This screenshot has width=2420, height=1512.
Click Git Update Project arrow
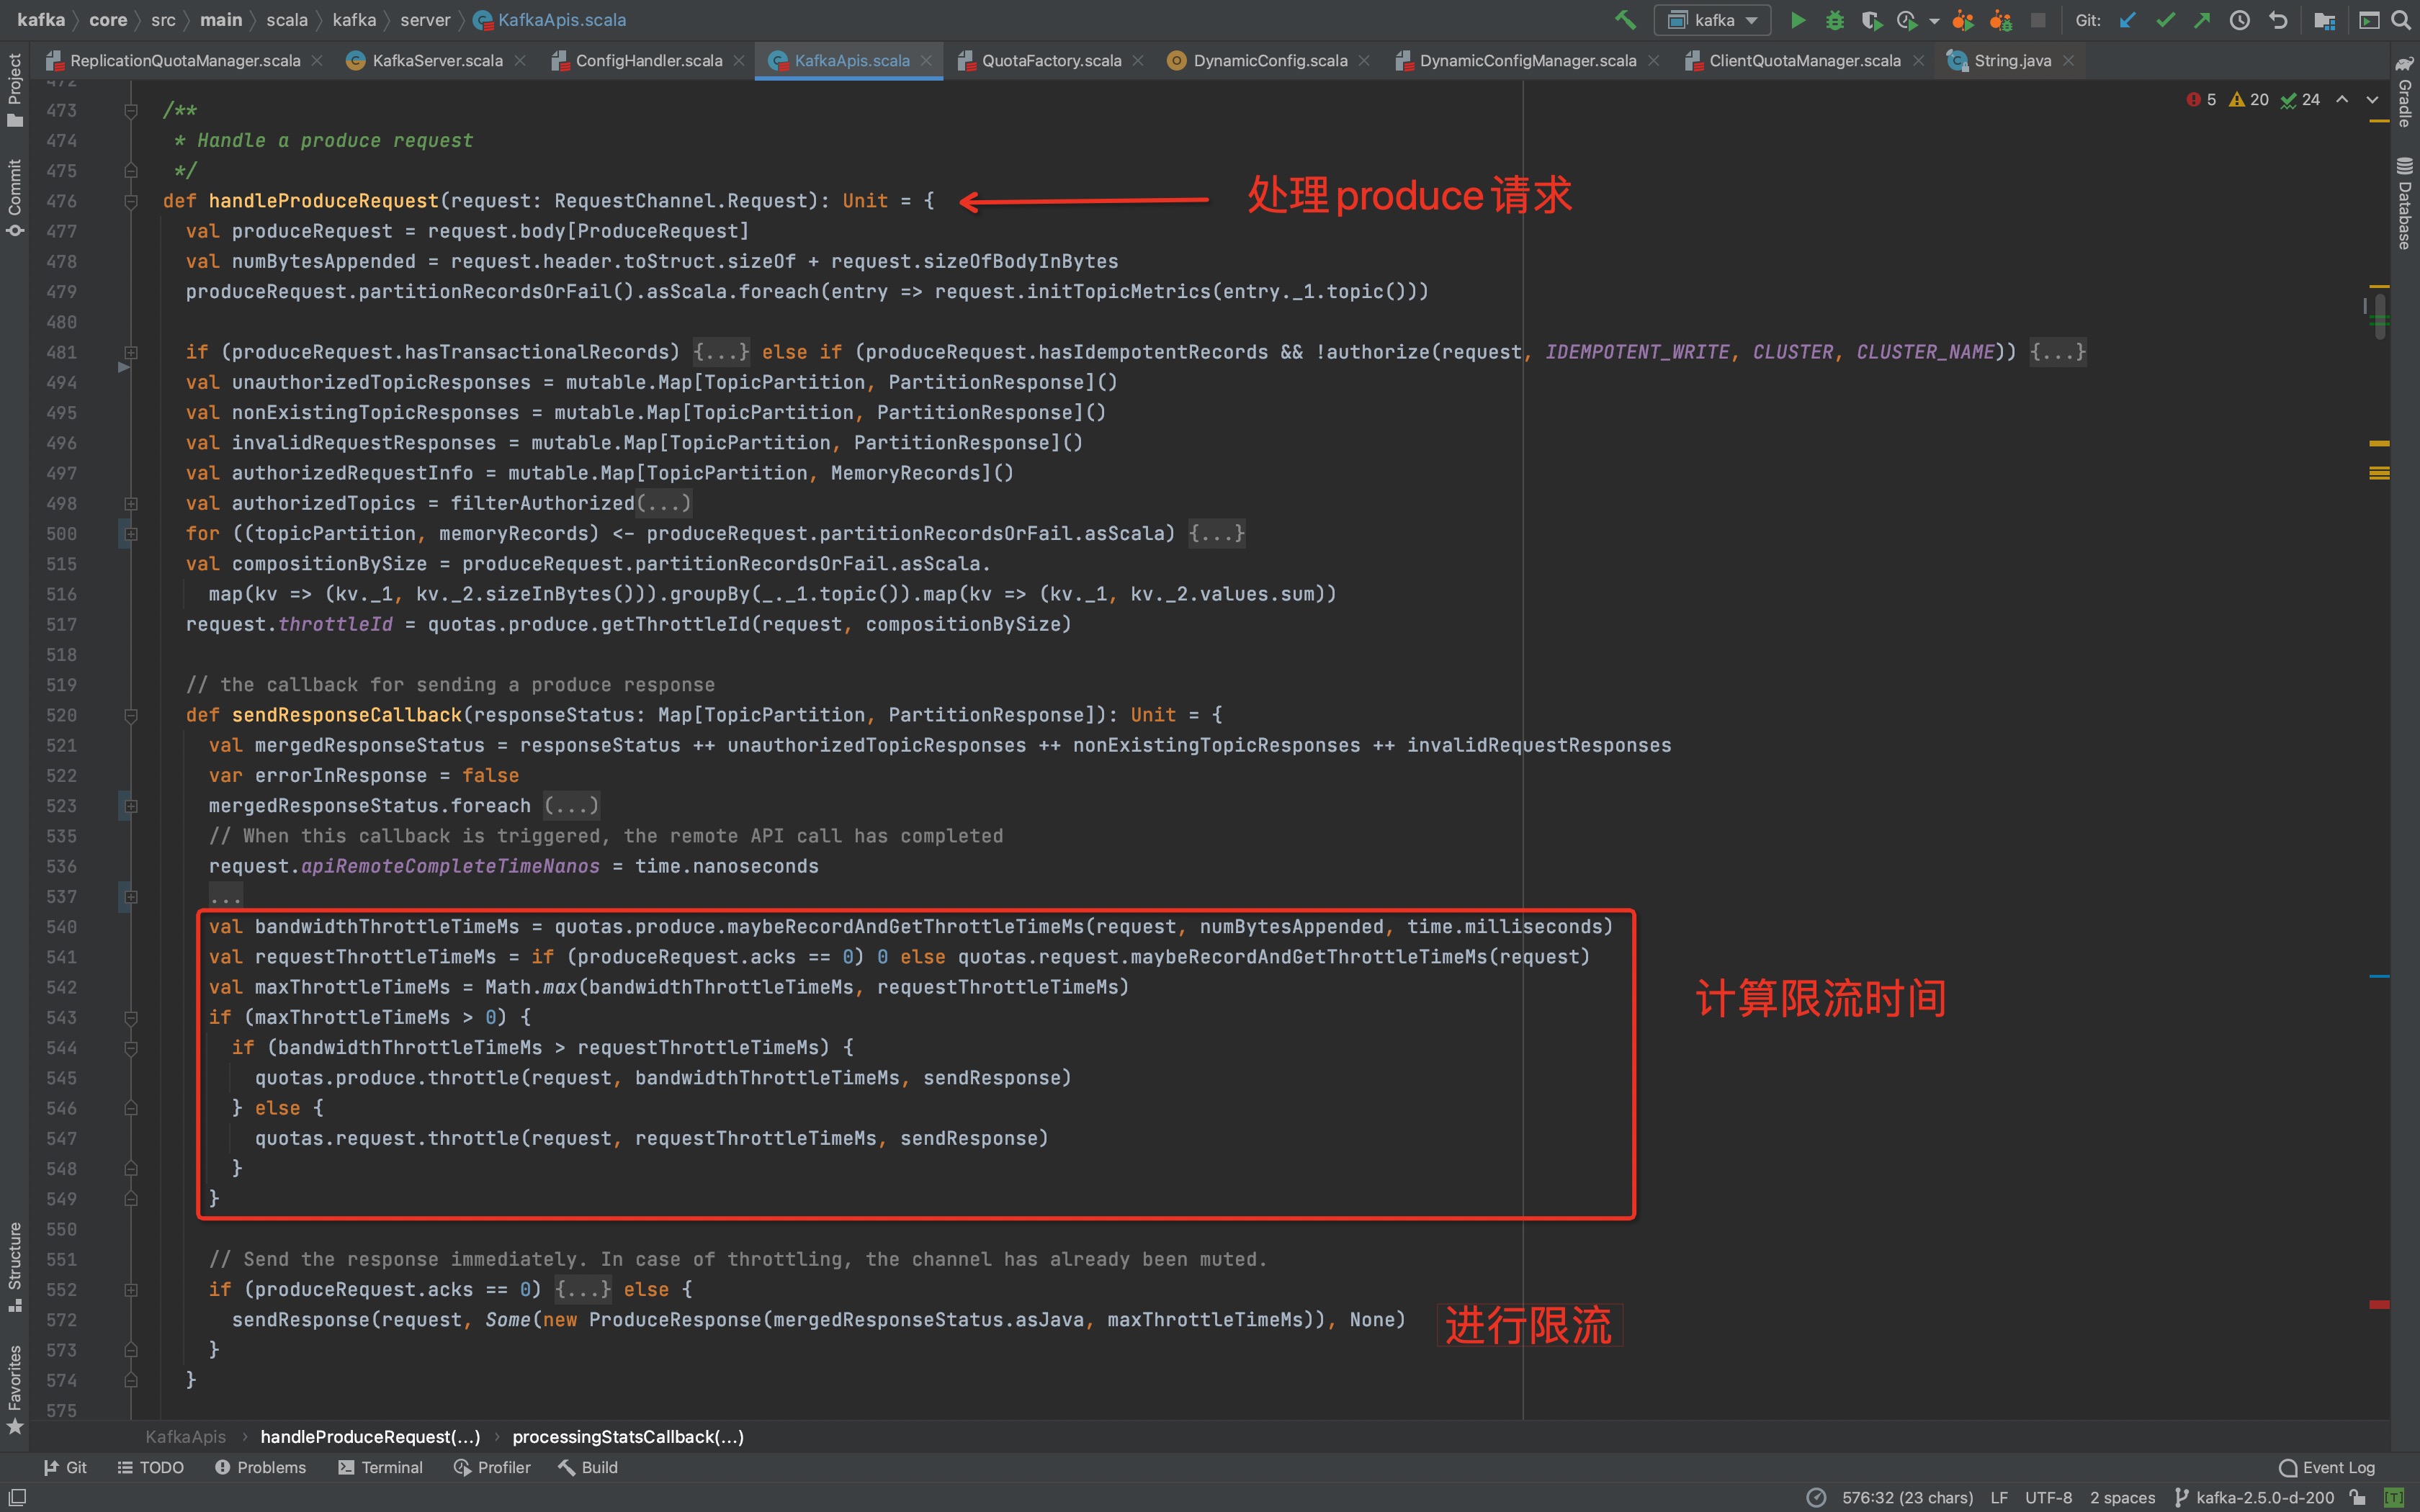click(2127, 20)
